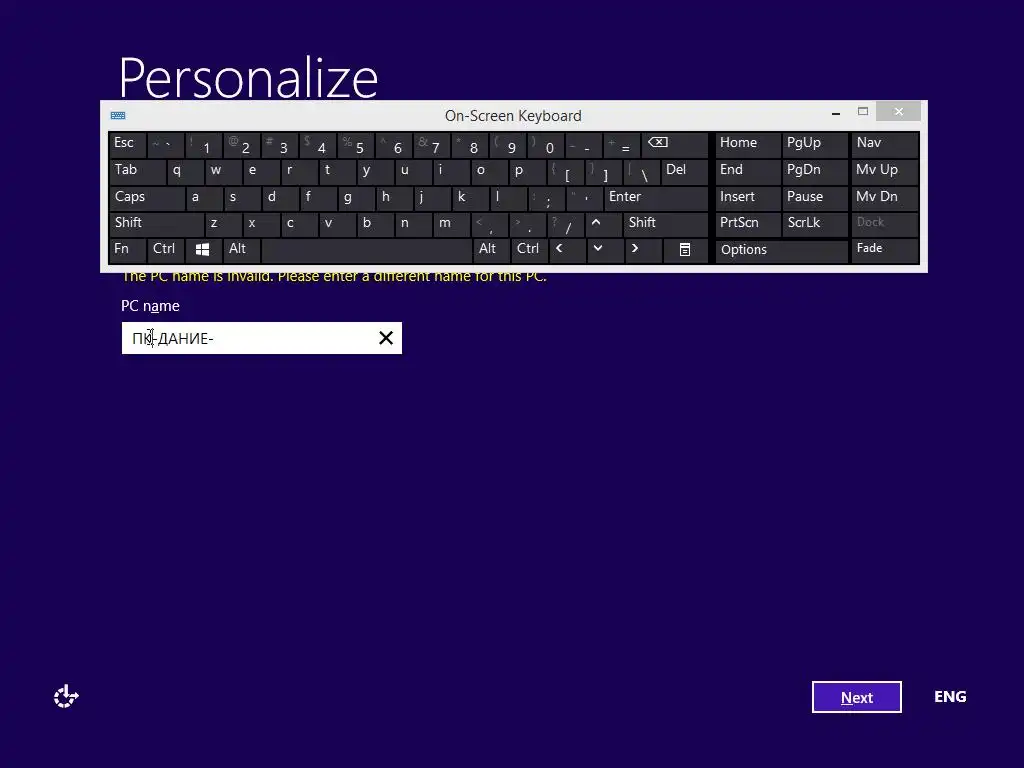Click the Mv Dn key
Viewport: 1024px width, 768px height.
(x=885, y=198)
